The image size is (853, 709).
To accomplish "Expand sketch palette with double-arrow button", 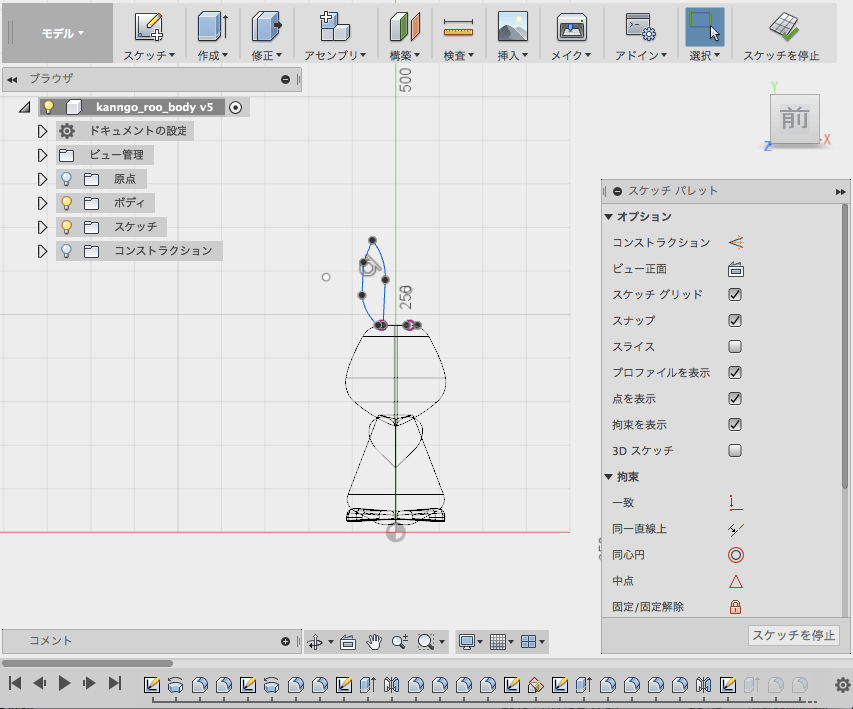I will coord(840,192).
